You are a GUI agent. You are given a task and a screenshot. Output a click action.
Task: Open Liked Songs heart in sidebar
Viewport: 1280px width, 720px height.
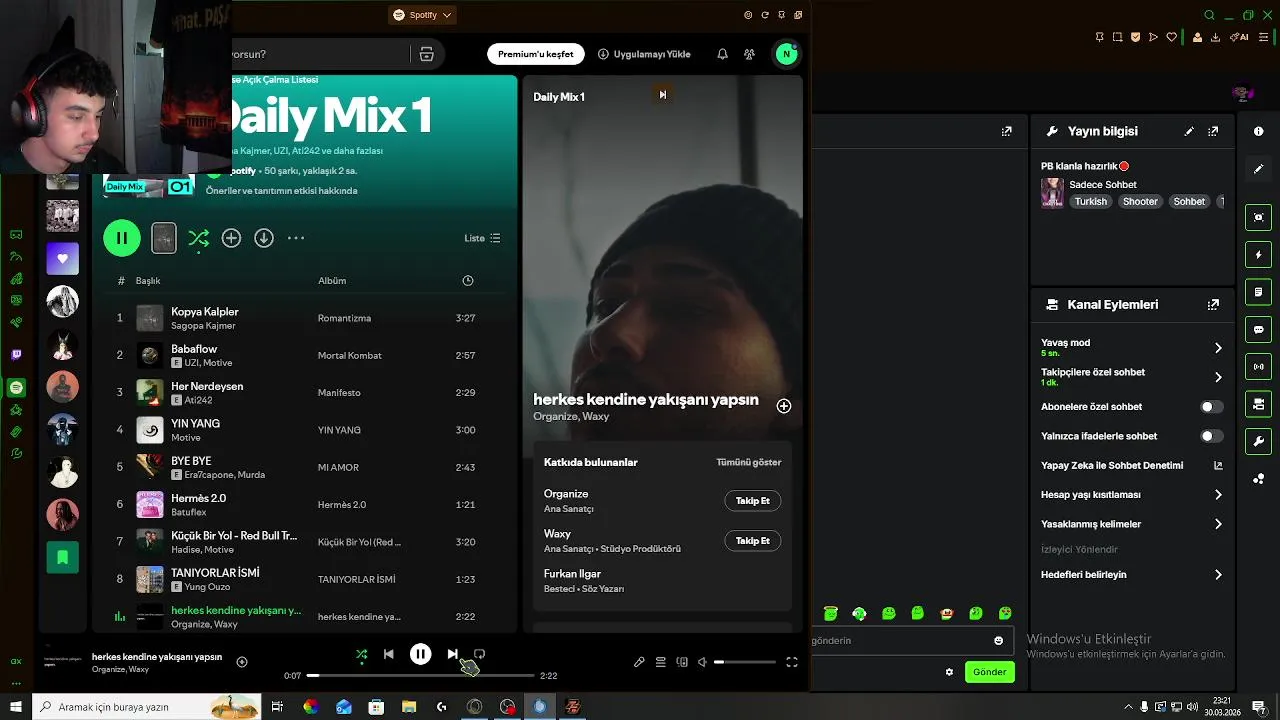point(63,259)
